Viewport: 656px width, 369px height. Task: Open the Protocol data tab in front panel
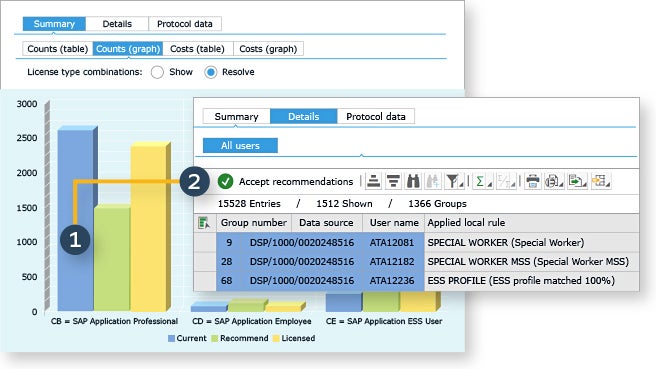pos(376,116)
